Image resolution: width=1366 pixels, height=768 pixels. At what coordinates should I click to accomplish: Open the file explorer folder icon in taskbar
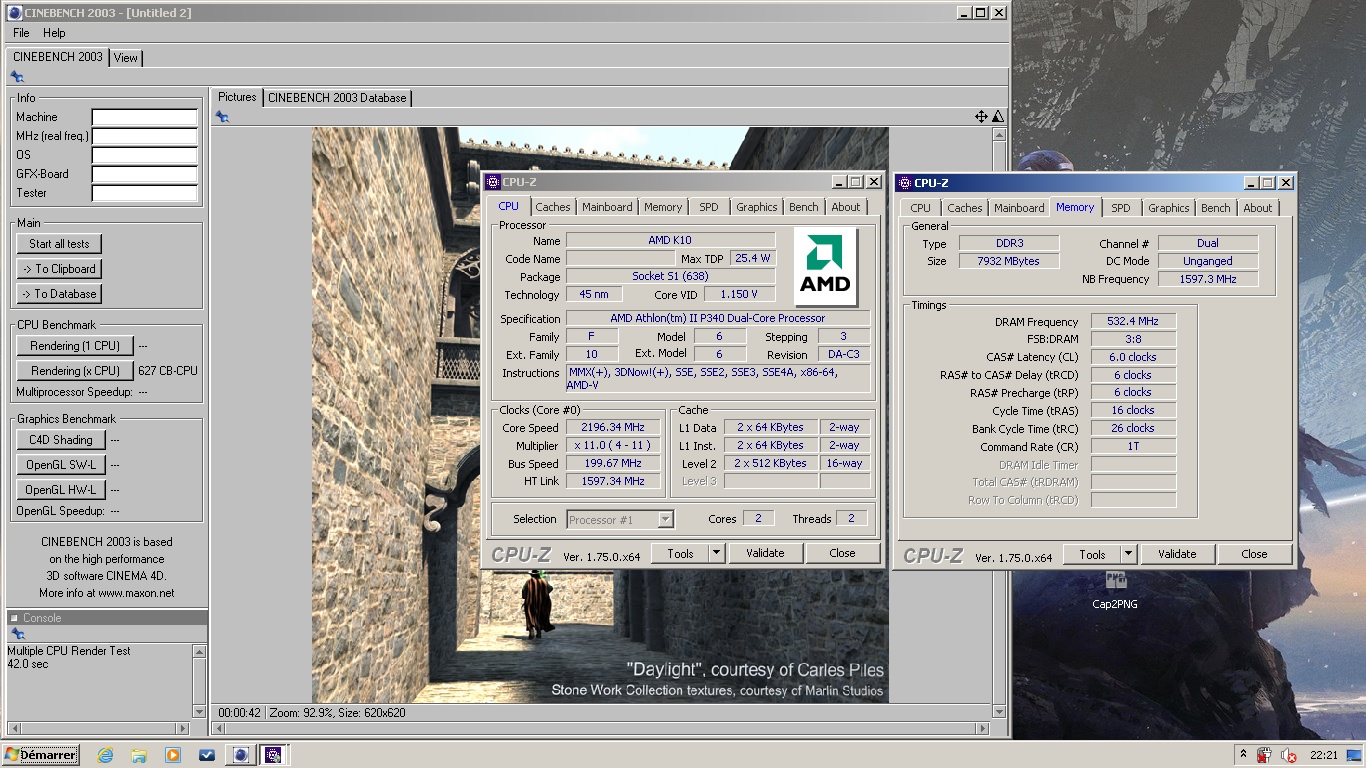click(x=139, y=755)
